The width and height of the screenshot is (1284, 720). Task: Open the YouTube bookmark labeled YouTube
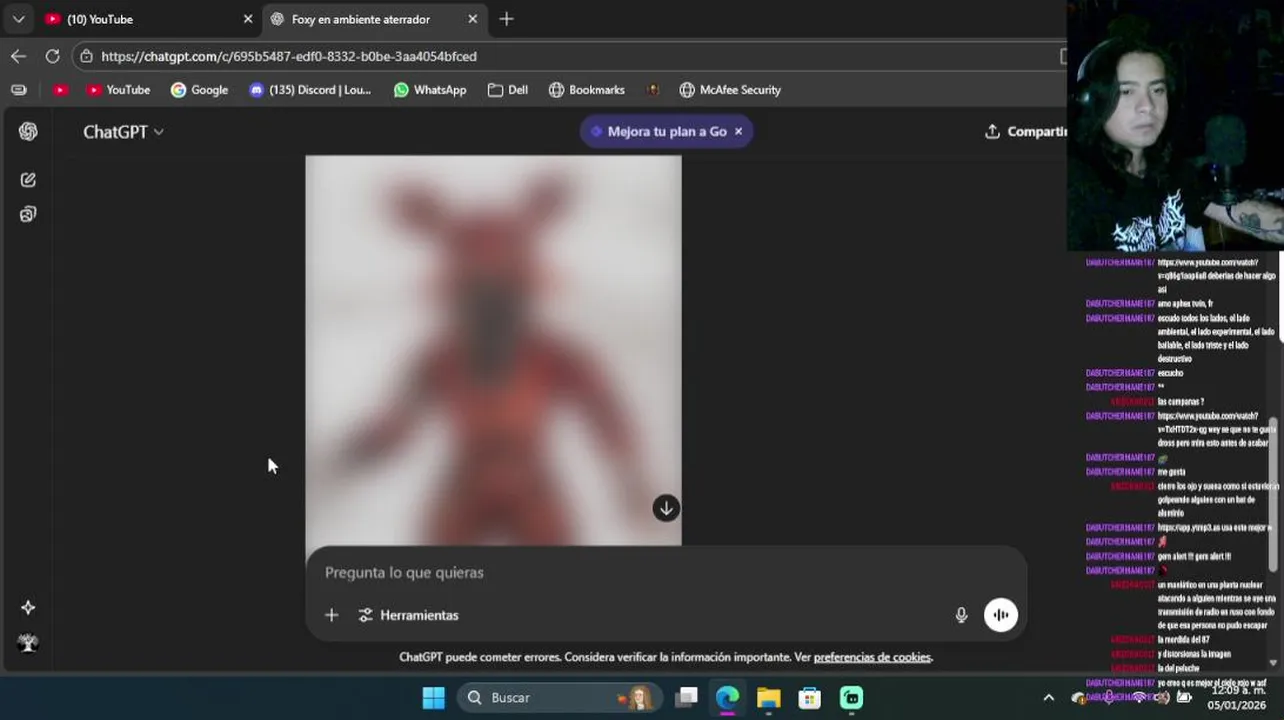(x=118, y=90)
